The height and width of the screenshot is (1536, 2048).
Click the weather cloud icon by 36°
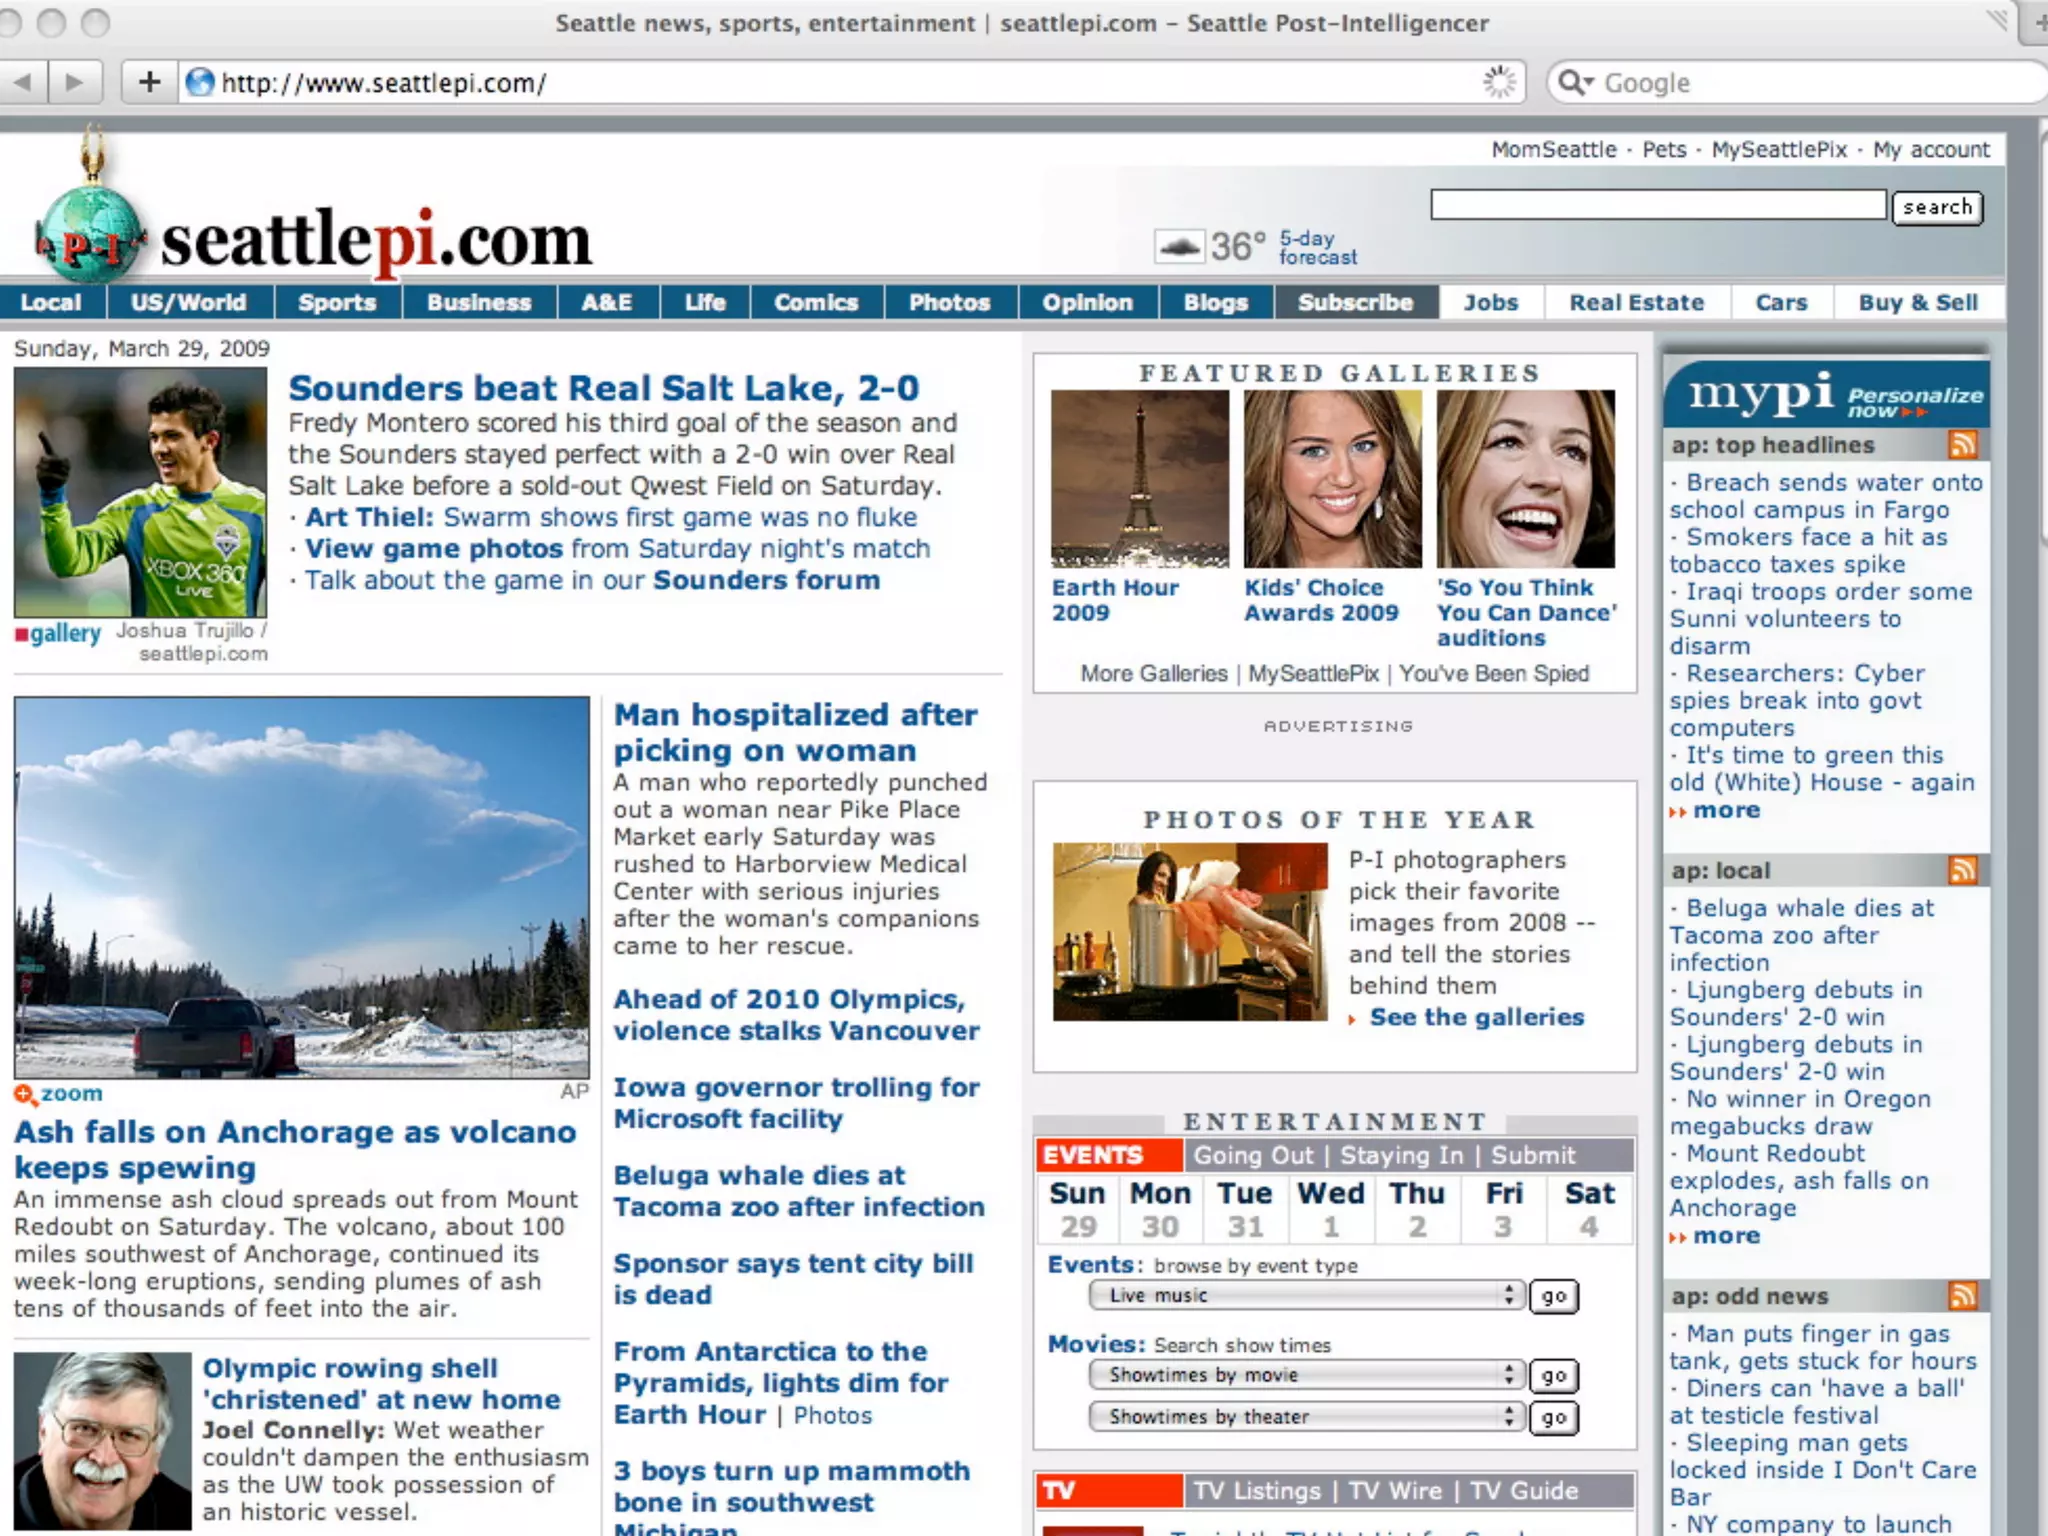coord(1179,246)
